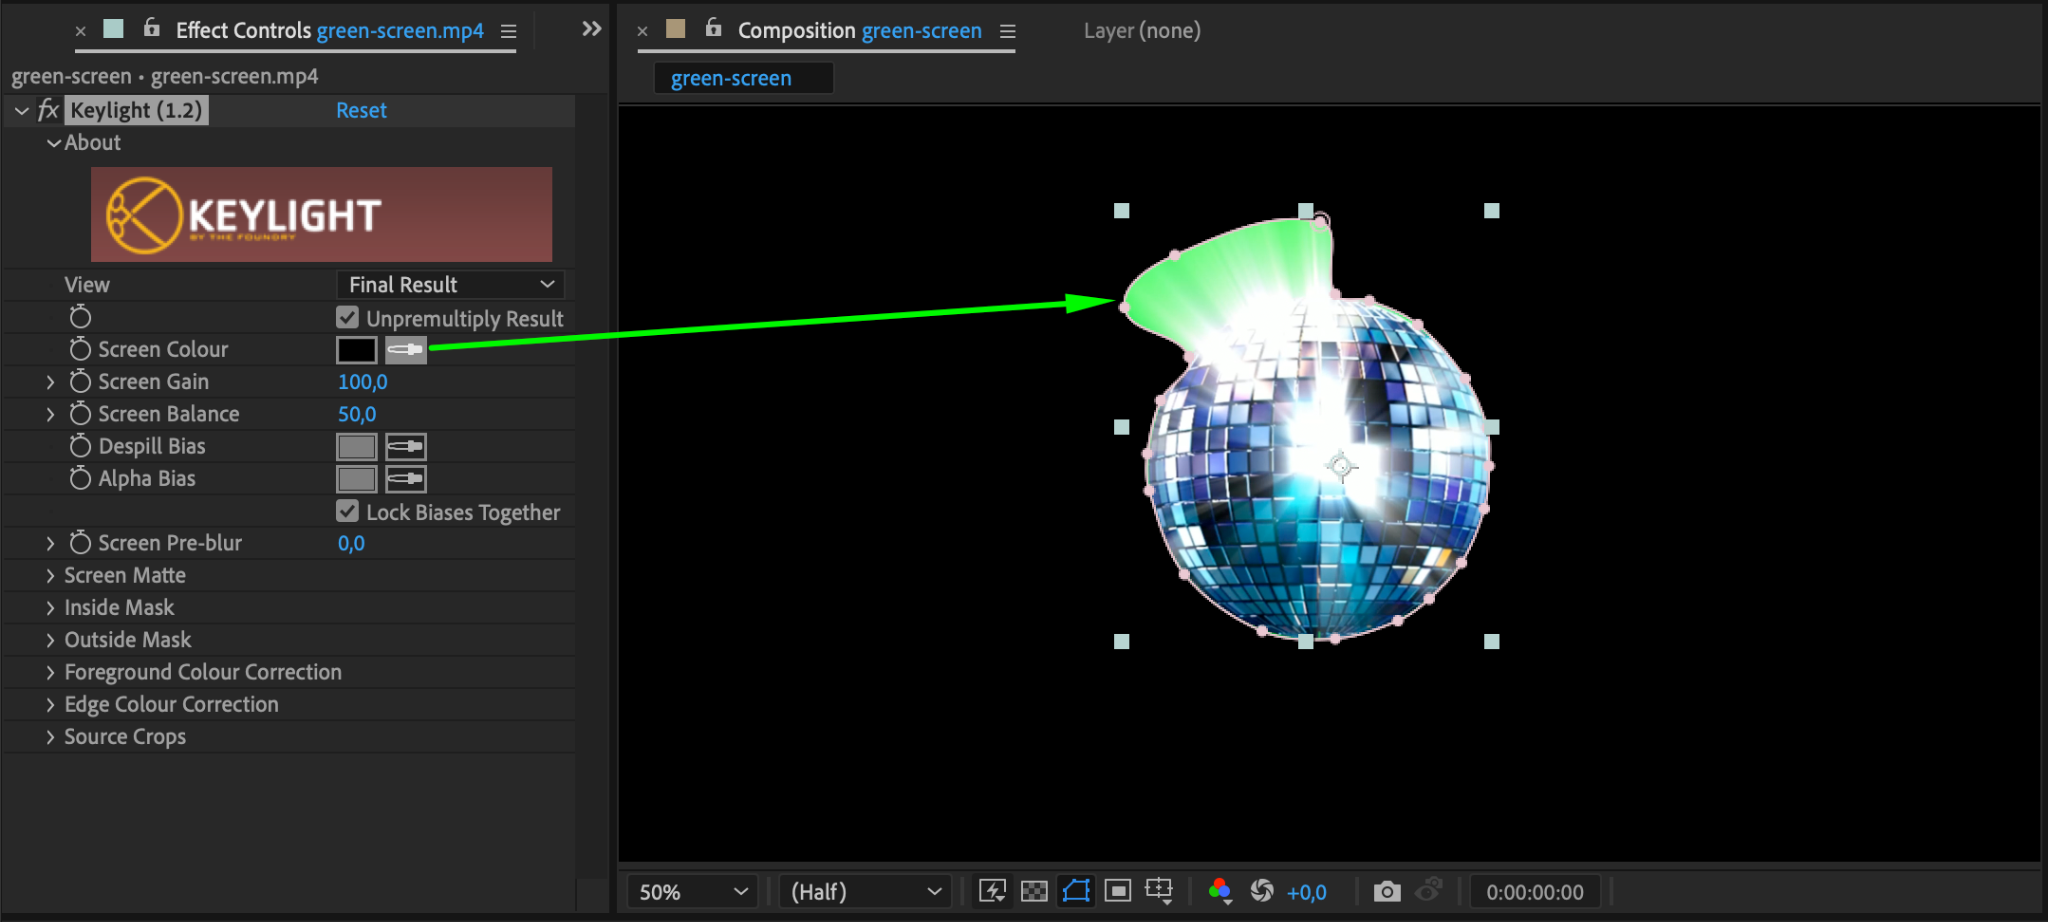Viewport: 2048px width, 922px height.
Task: Toggle the Screen Gain stopwatch
Action: coord(80,382)
